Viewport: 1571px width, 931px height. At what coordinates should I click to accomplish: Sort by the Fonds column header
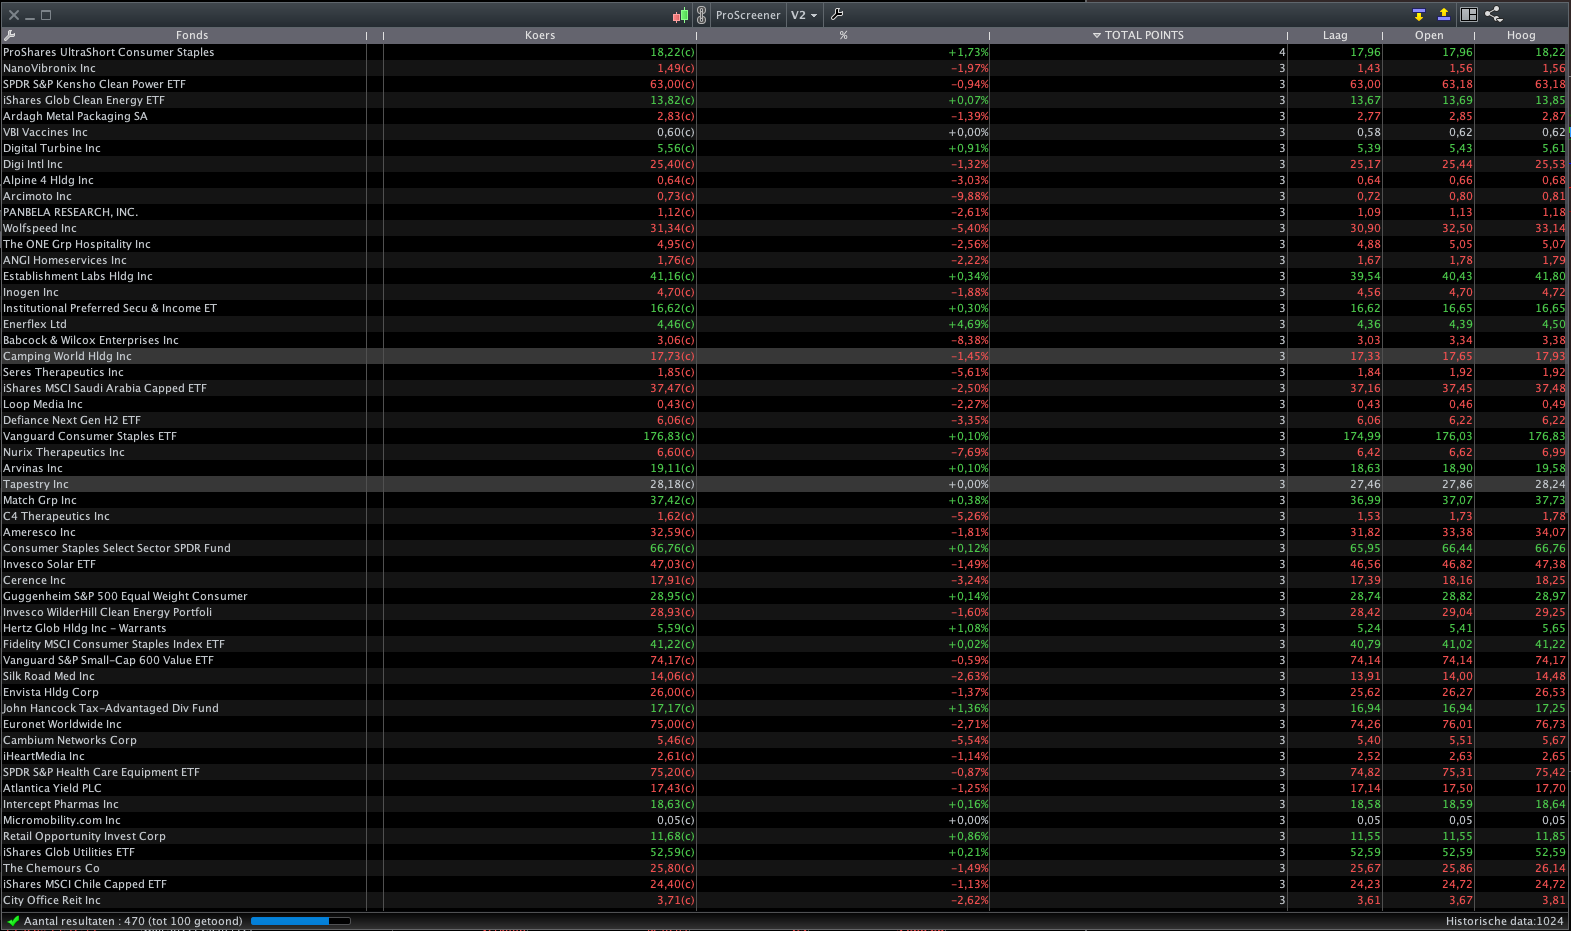pyautogui.click(x=192, y=35)
